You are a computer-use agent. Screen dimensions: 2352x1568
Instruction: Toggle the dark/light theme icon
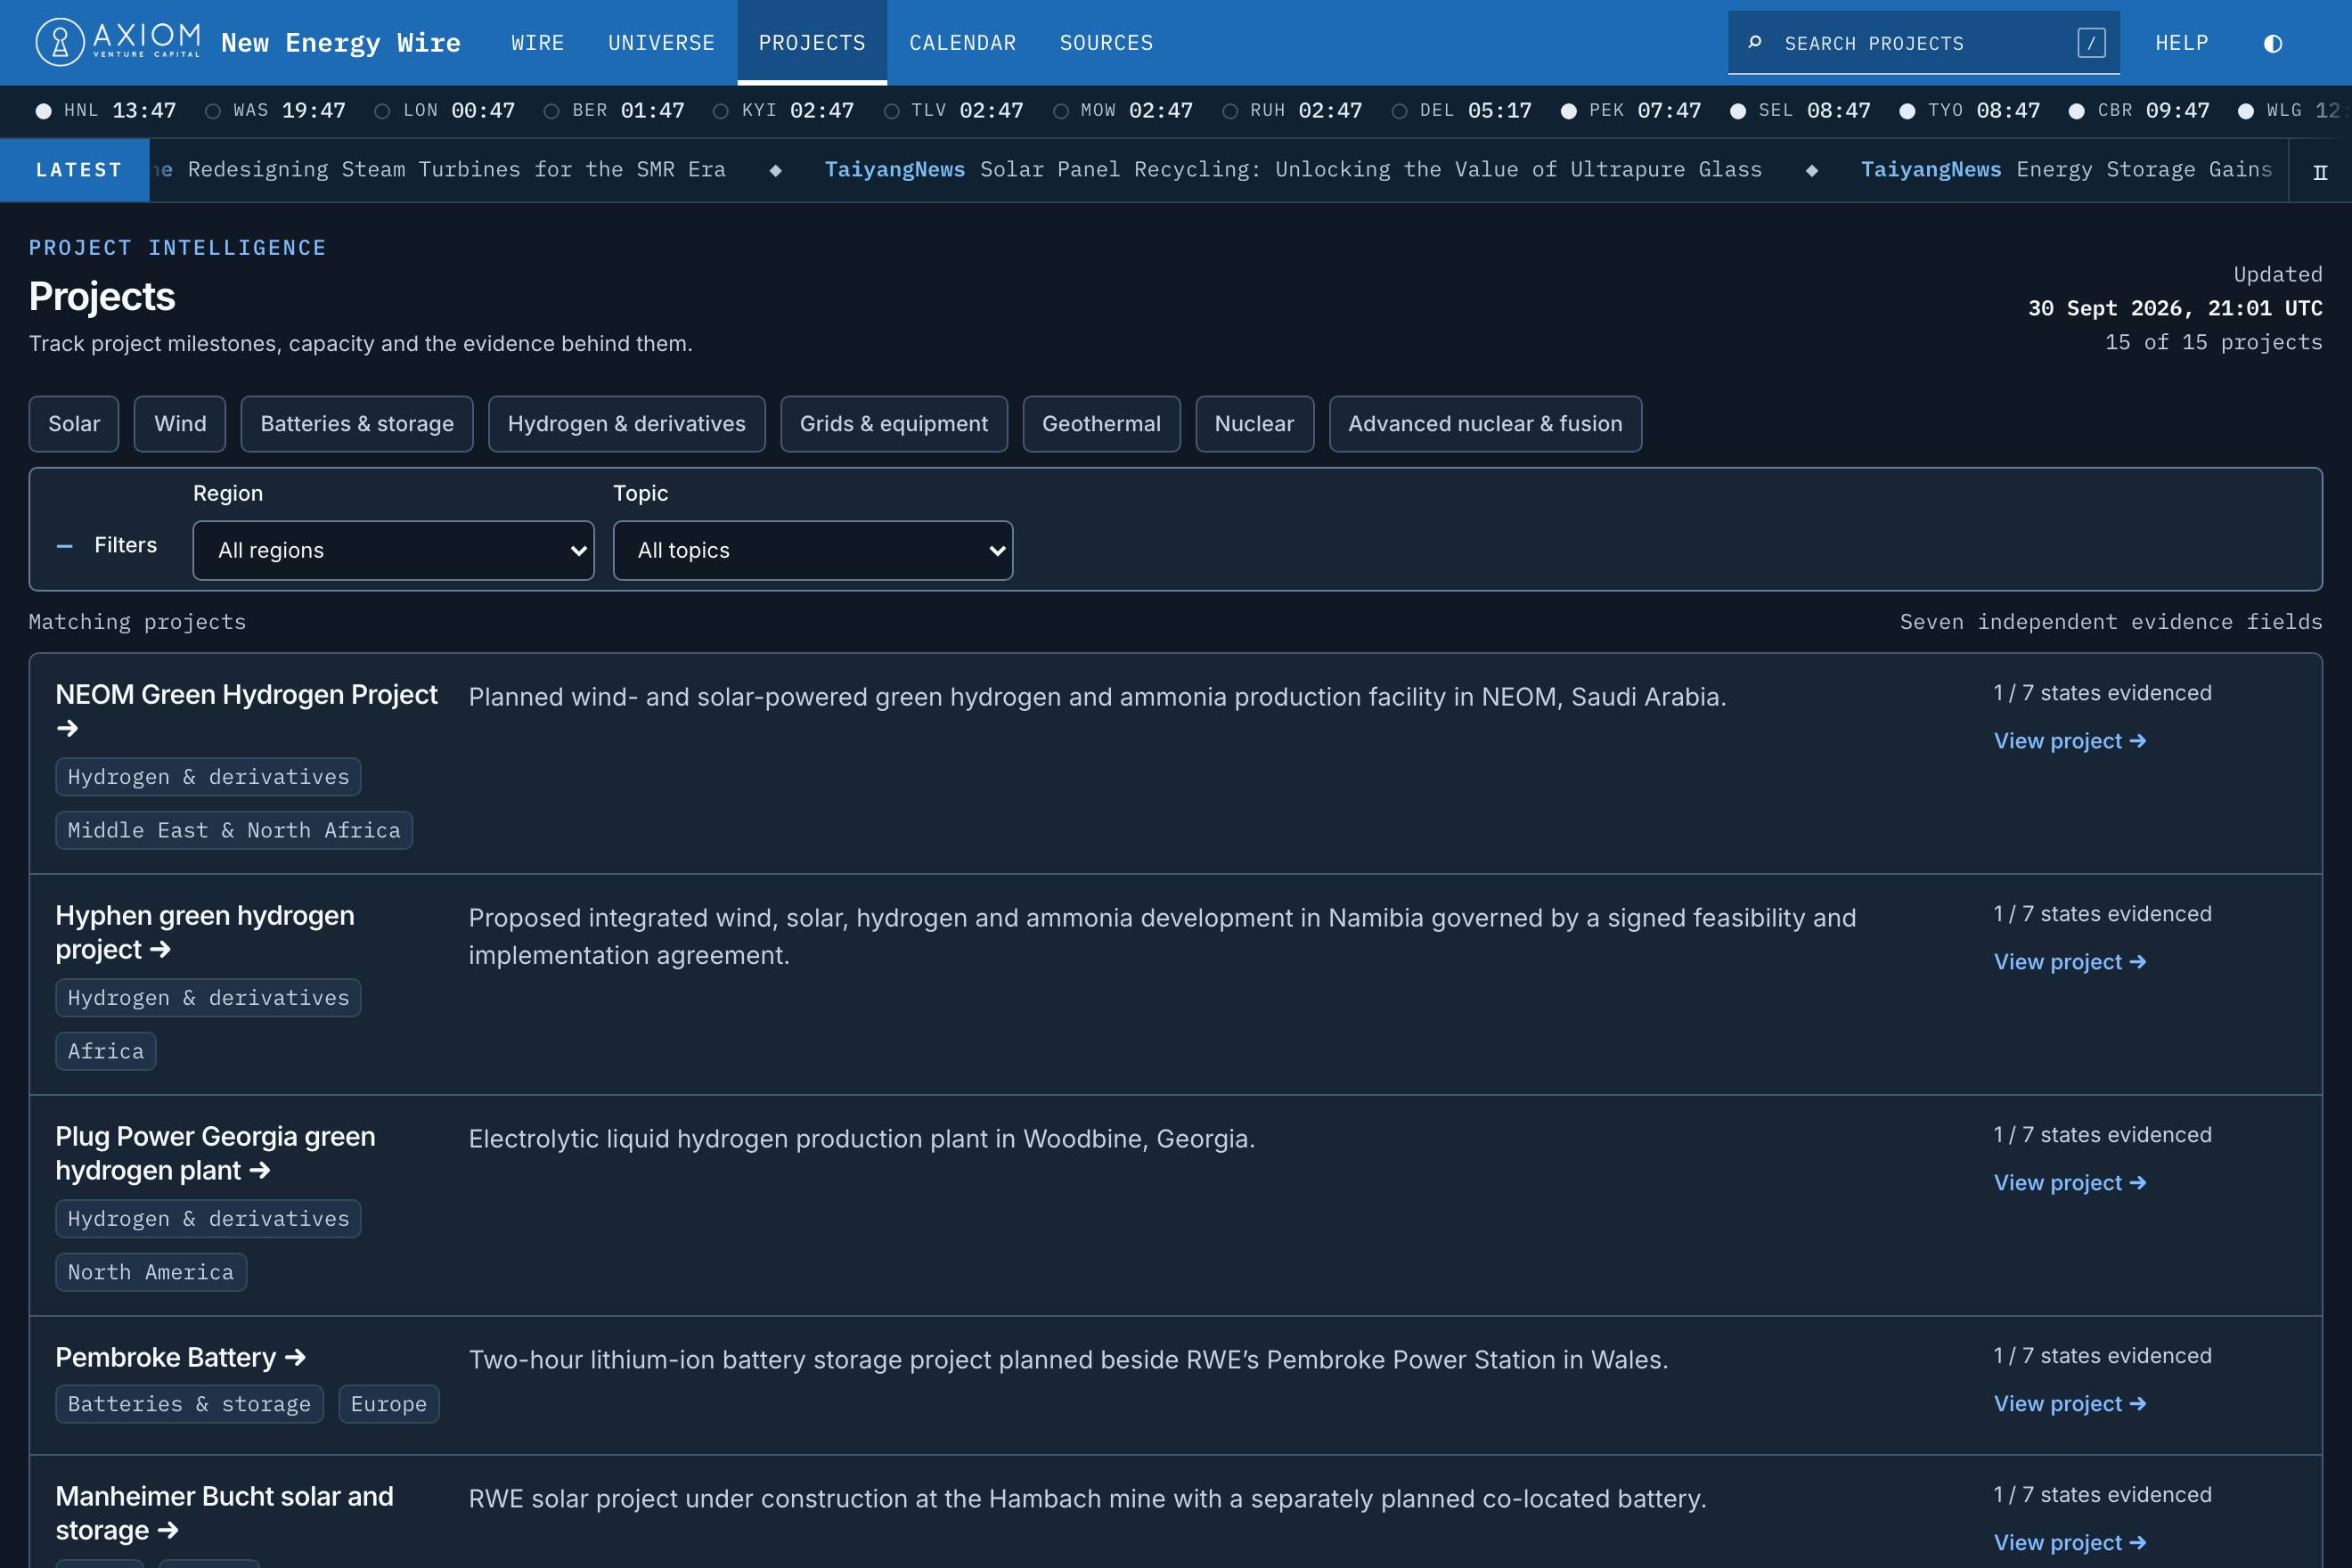(2272, 43)
